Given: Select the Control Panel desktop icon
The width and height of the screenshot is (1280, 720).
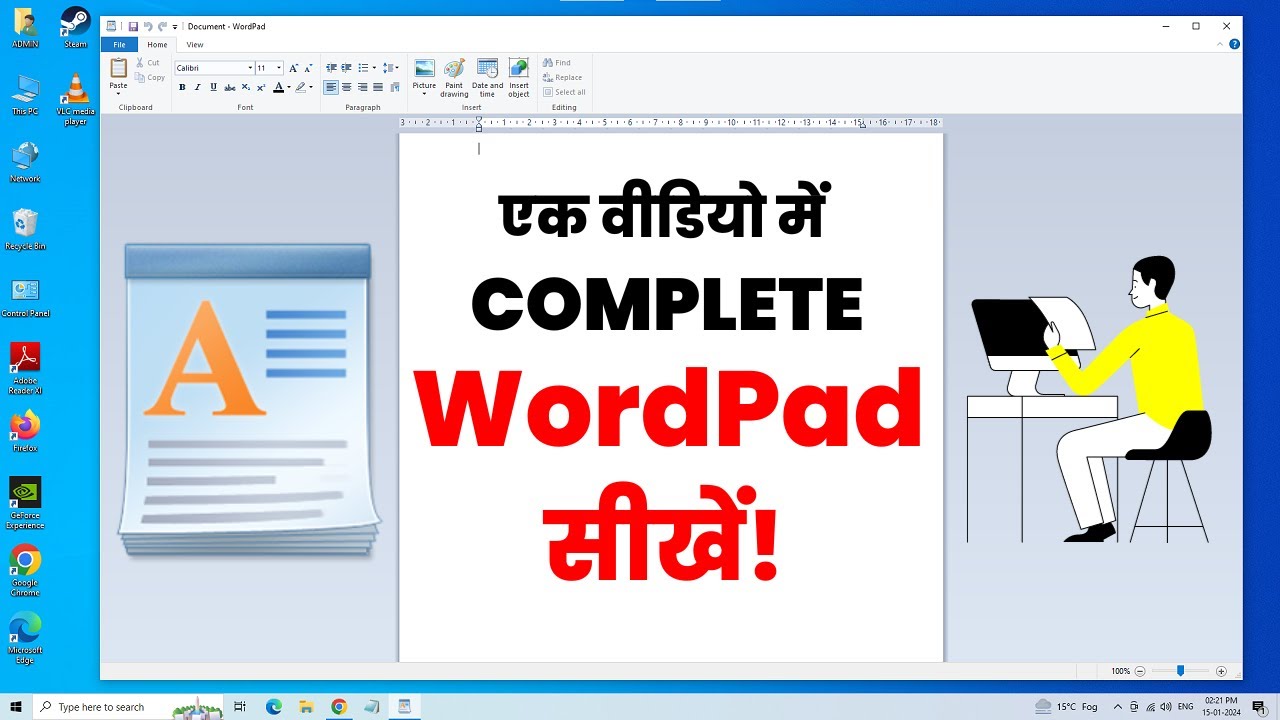Looking at the screenshot, I should (x=25, y=298).
